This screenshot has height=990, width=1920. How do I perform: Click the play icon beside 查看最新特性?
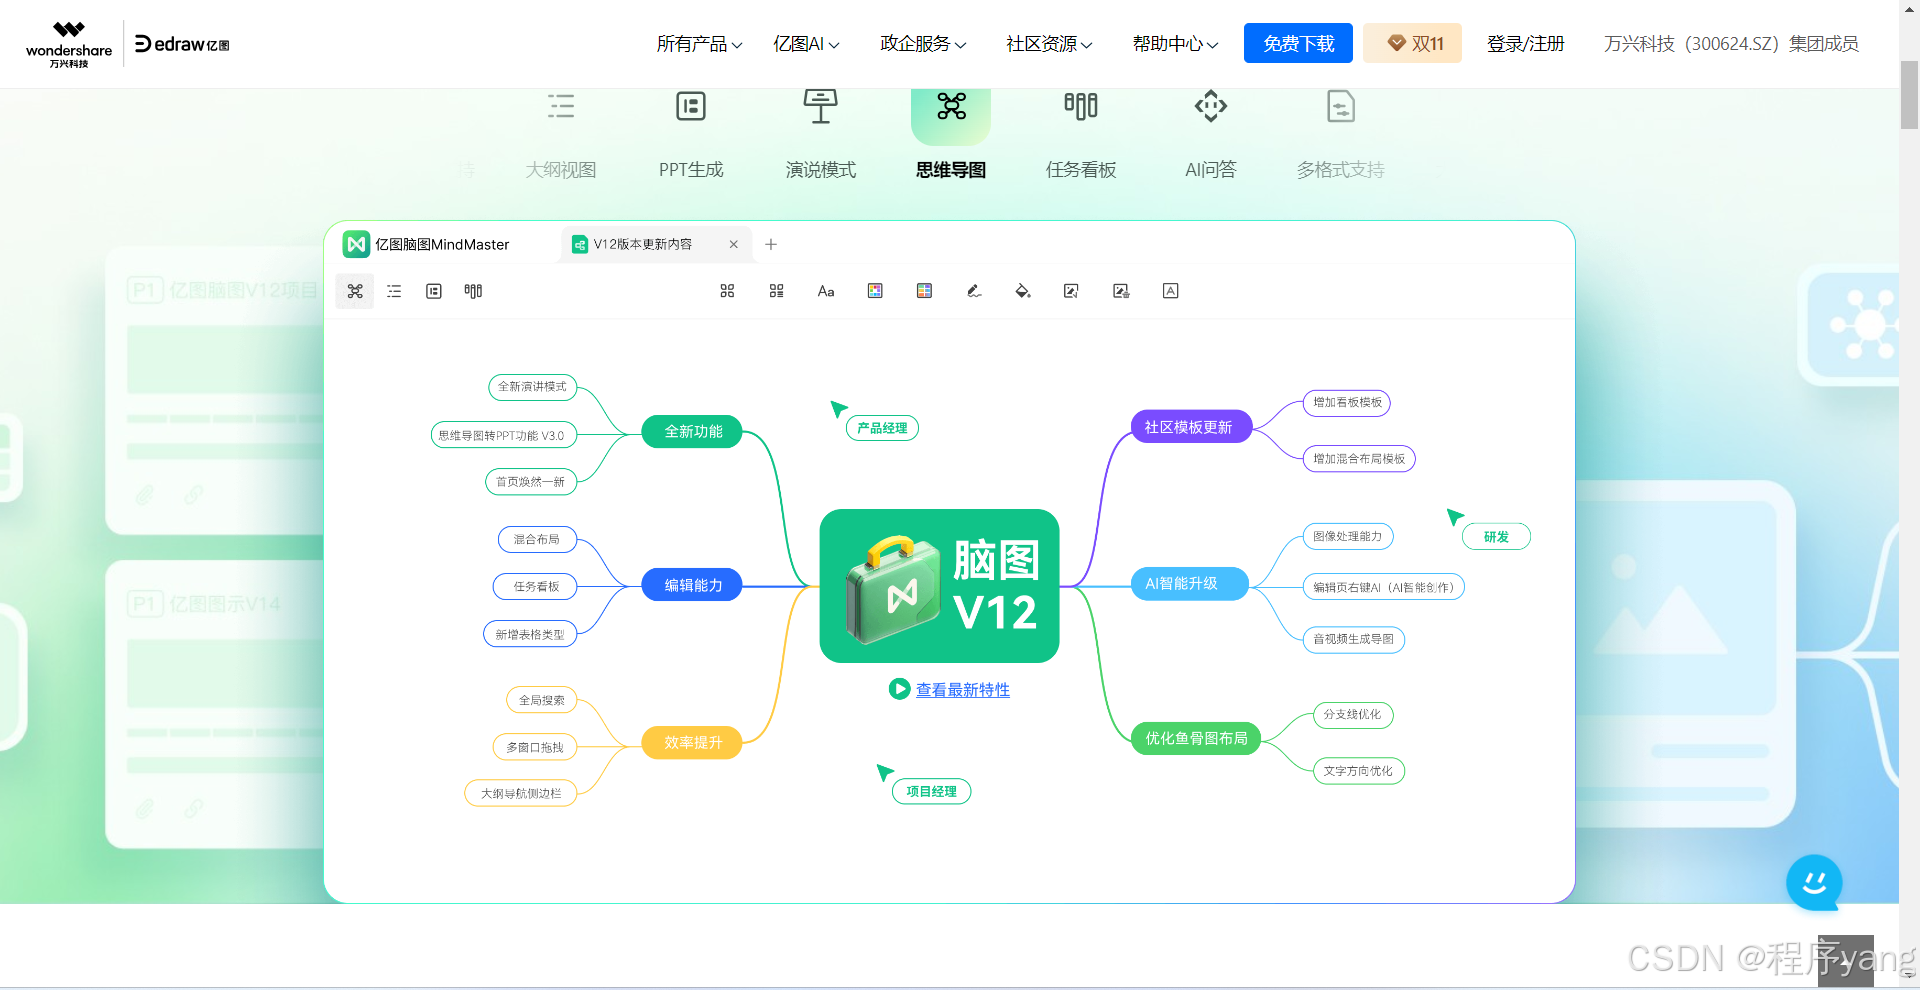(x=899, y=689)
